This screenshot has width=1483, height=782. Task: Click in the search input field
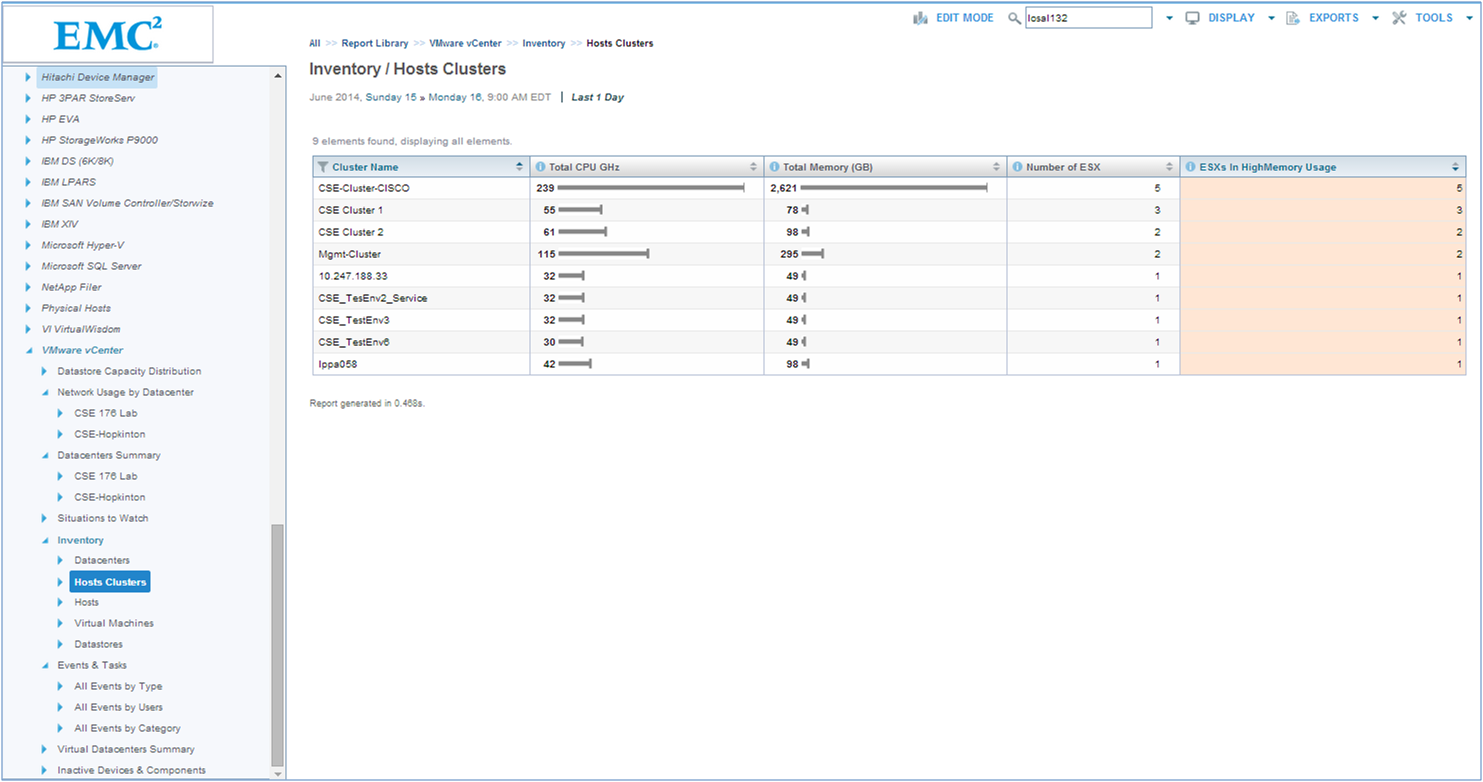pyautogui.click(x=1089, y=18)
